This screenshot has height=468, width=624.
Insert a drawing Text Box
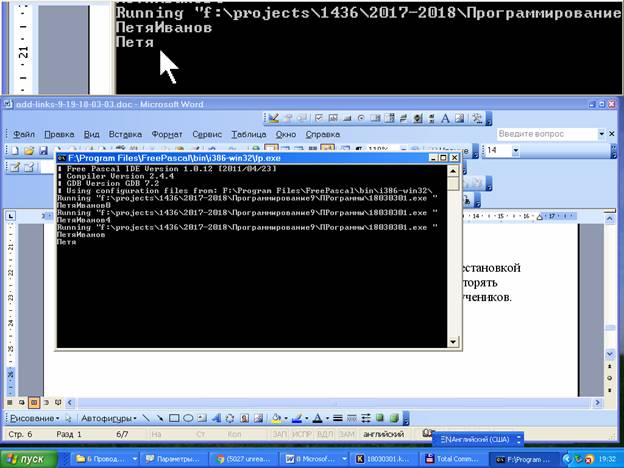202,418
